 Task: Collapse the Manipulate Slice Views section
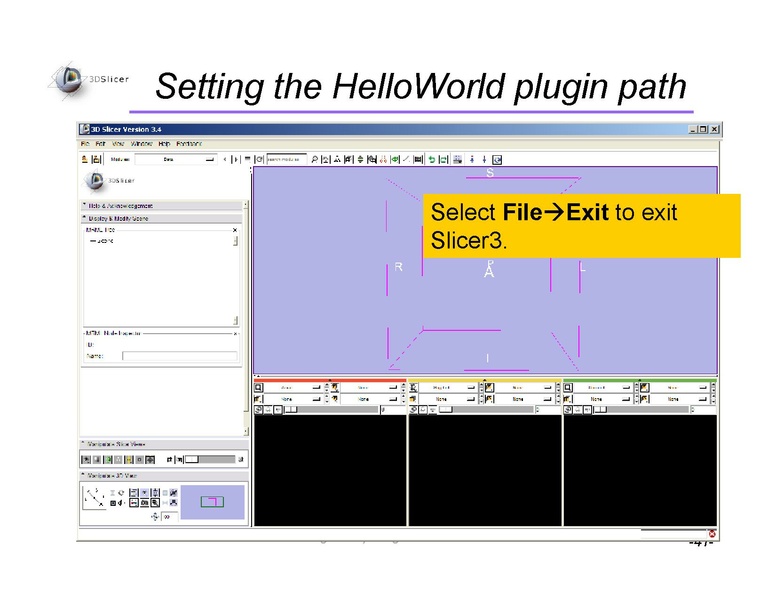coord(164,444)
